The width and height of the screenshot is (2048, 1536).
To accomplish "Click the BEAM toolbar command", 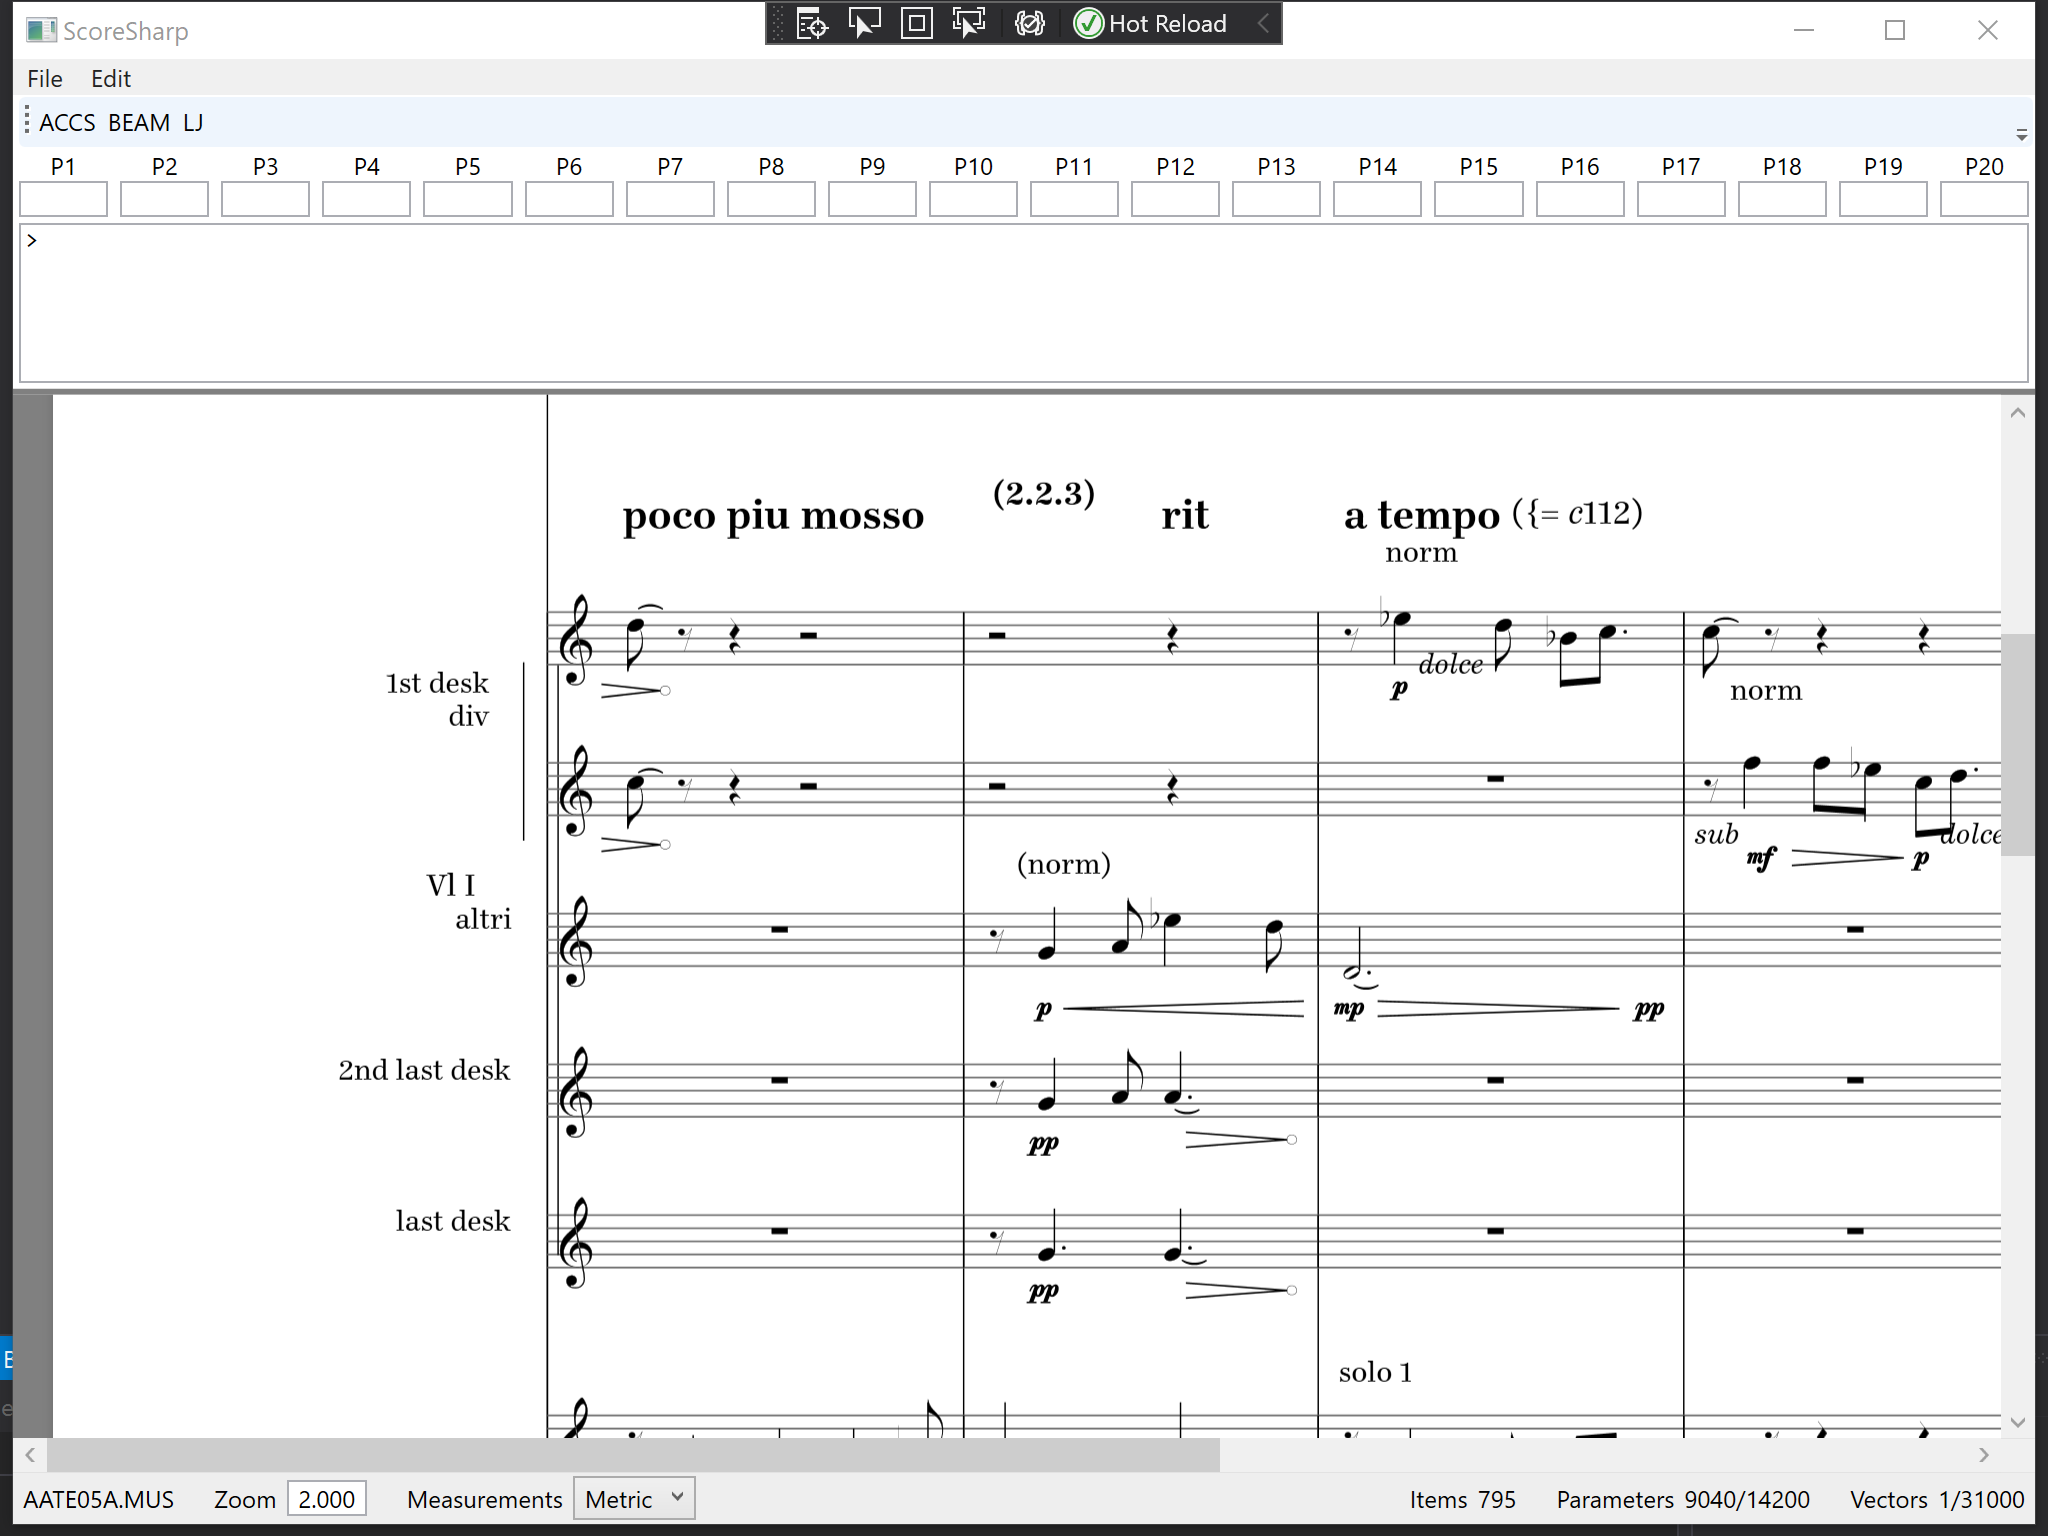I will click(139, 122).
